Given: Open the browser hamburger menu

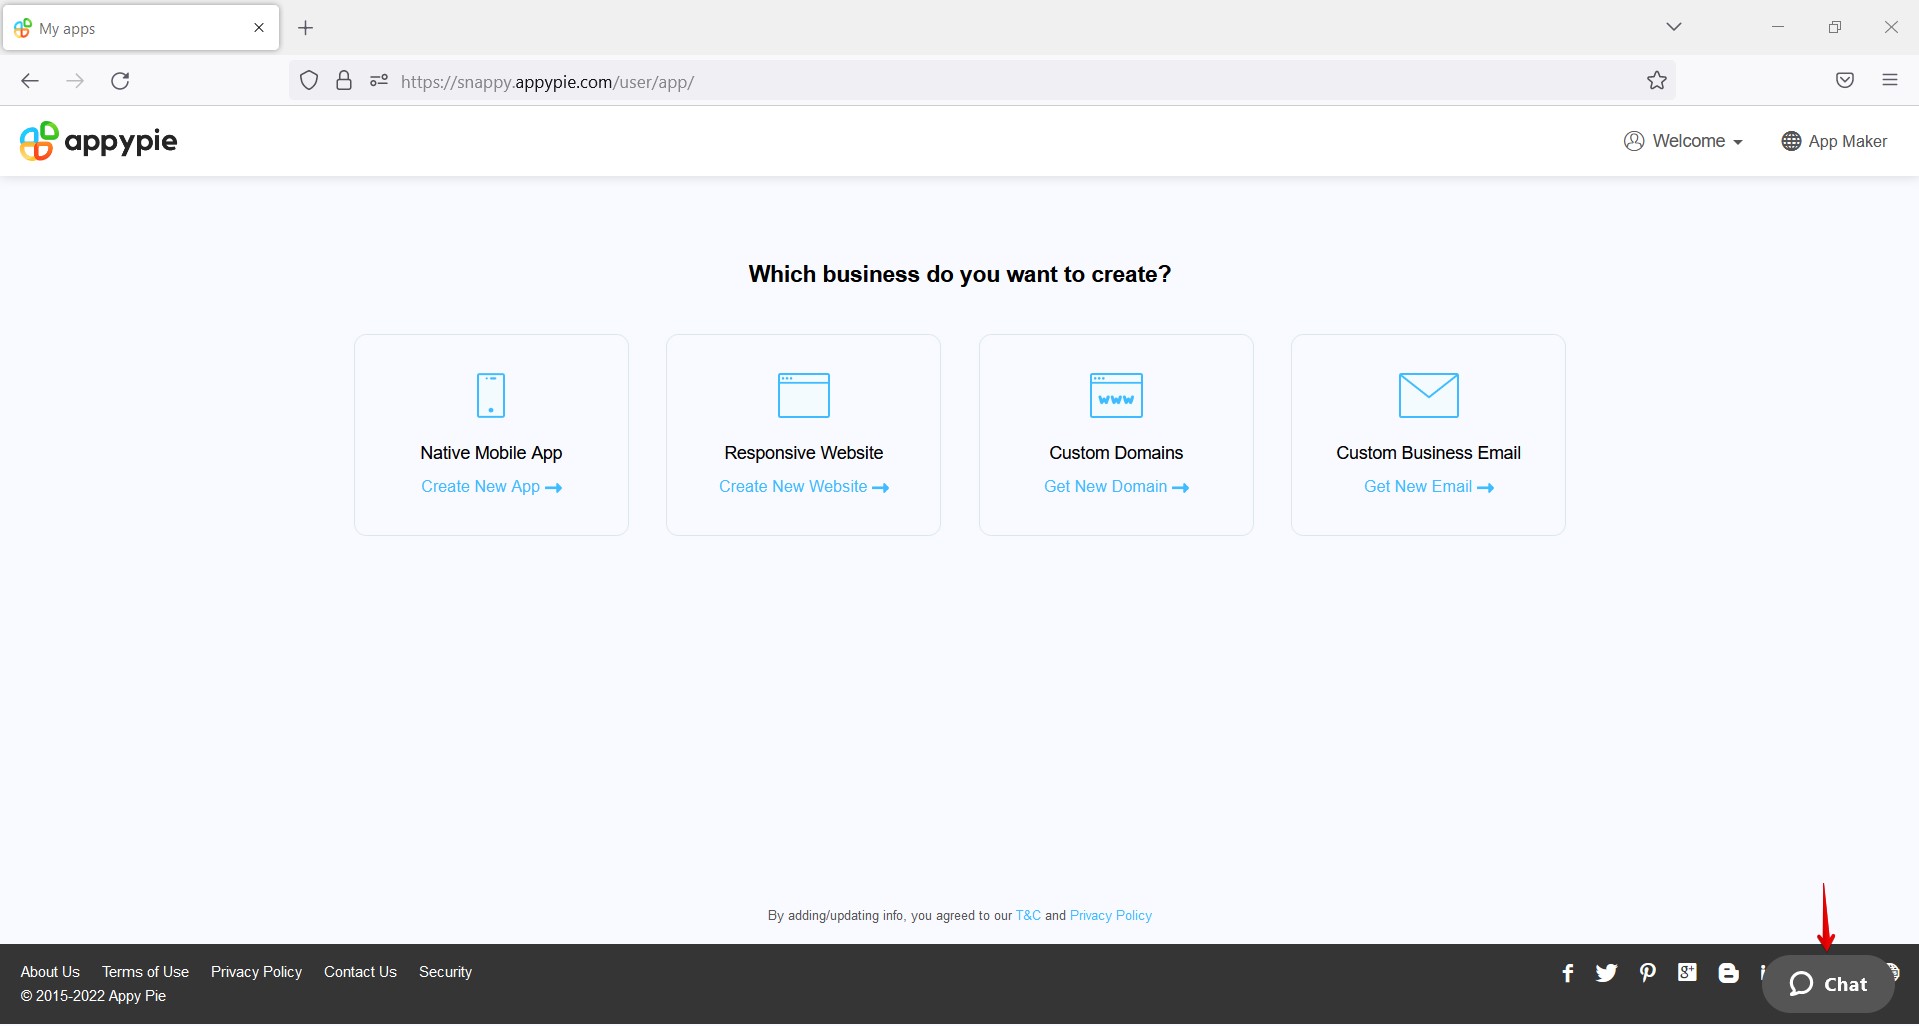Looking at the screenshot, I should (x=1890, y=81).
